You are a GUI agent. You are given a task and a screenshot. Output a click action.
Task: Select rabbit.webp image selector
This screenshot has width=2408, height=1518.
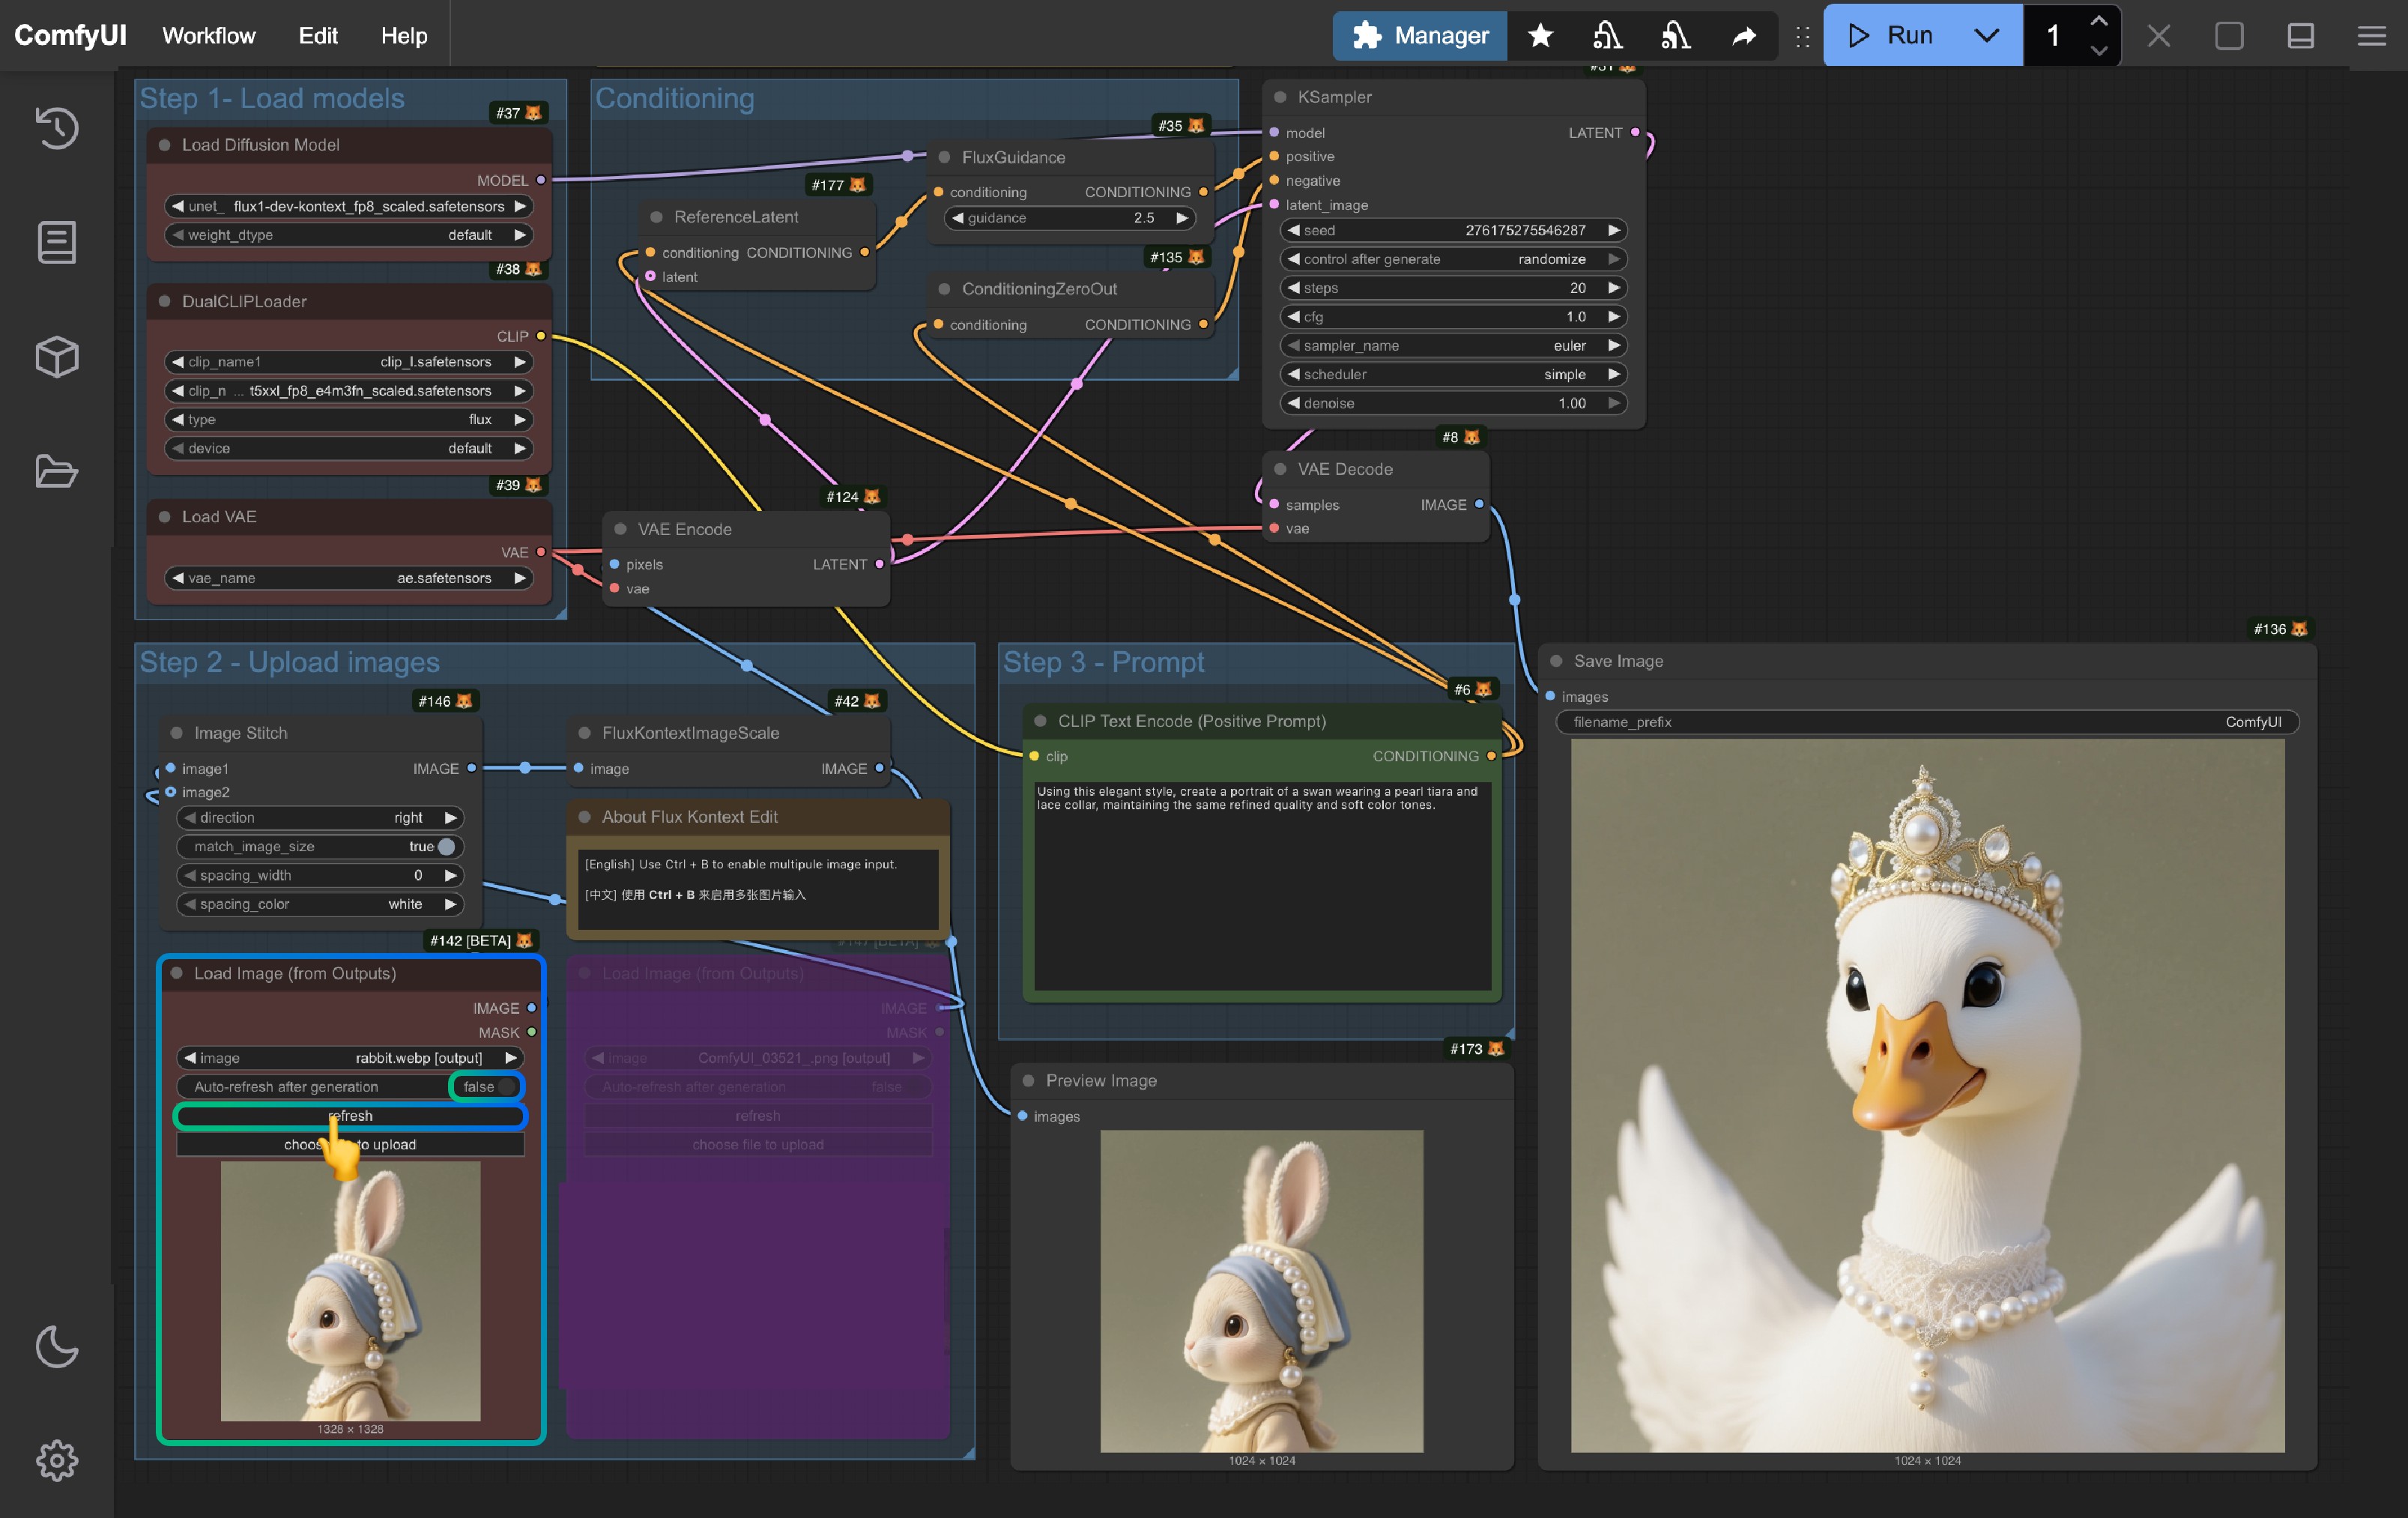click(350, 1058)
